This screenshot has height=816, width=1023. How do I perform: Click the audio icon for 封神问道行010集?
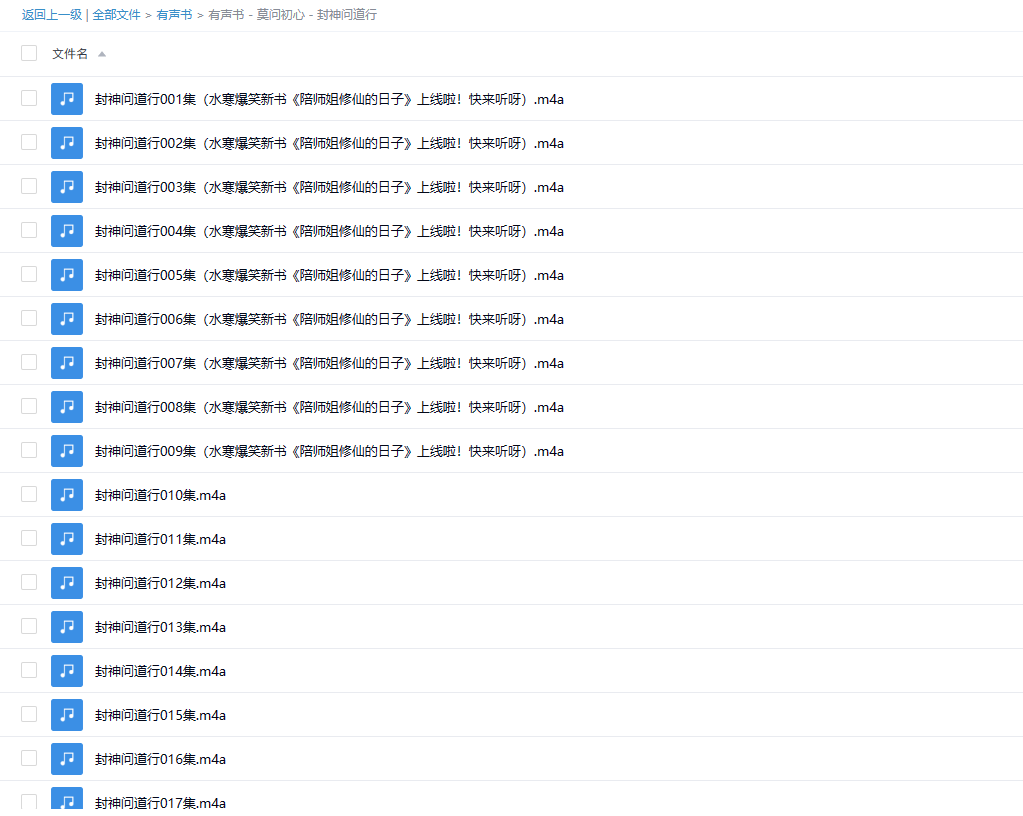click(x=67, y=495)
